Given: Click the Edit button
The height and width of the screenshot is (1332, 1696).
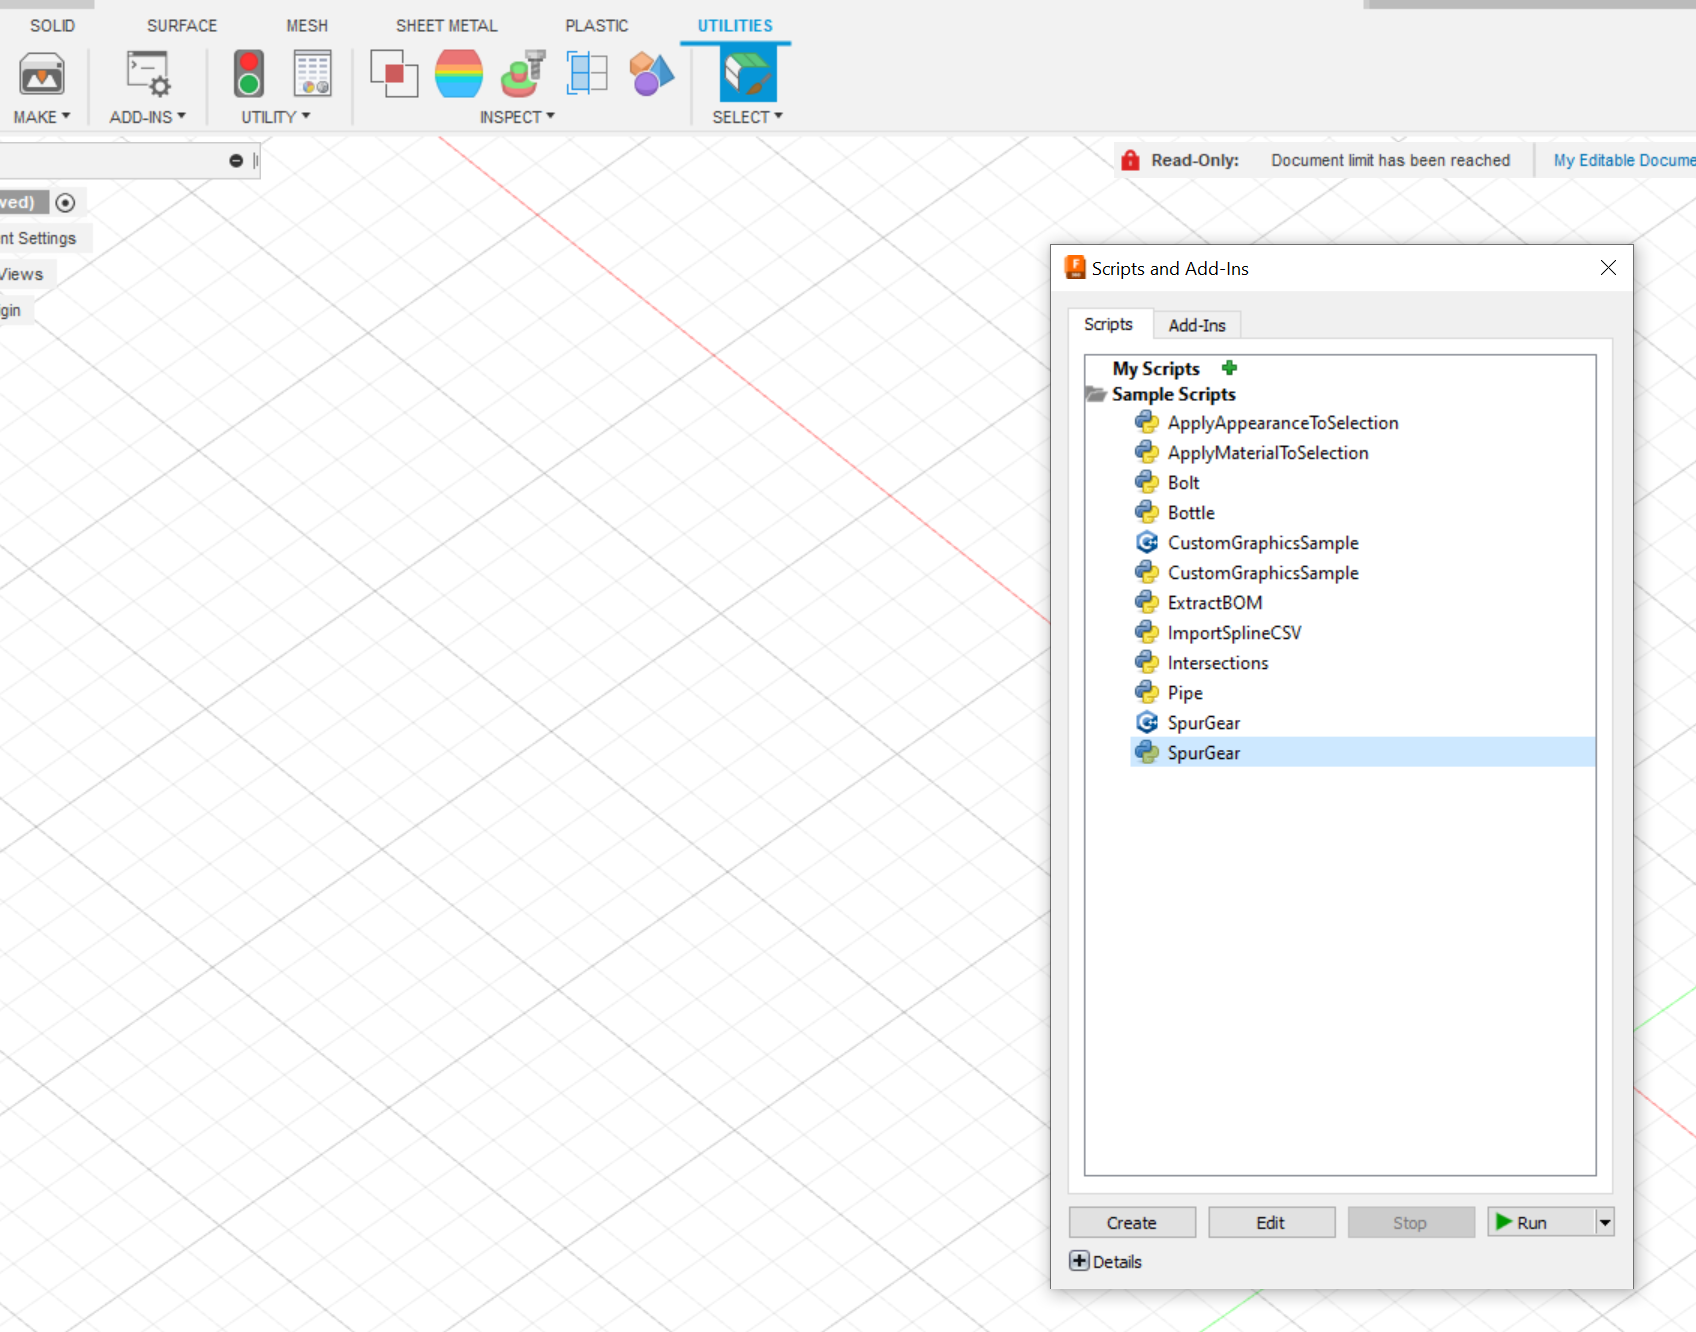Looking at the screenshot, I should click(1271, 1222).
